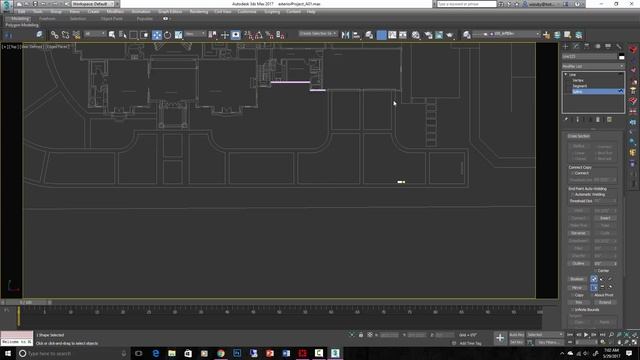The width and height of the screenshot is (640, 360).
Task: Open the Create Selection Set dropdown
Action: click(x=318, y=33)
